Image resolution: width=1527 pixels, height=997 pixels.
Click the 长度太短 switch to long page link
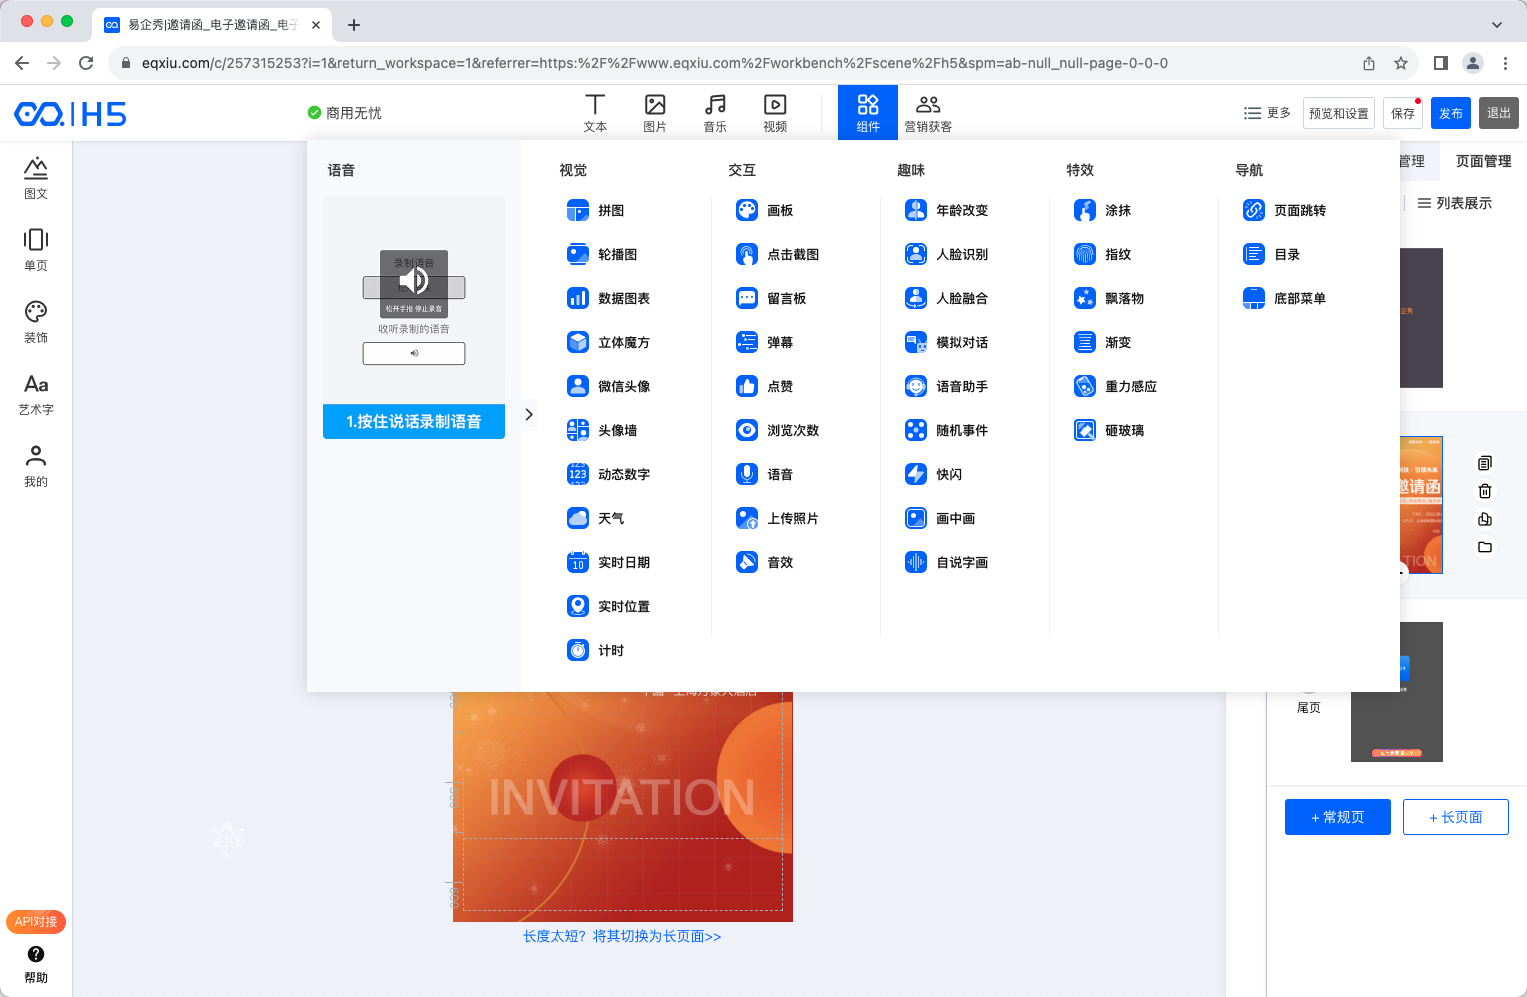tap(622, 937)
